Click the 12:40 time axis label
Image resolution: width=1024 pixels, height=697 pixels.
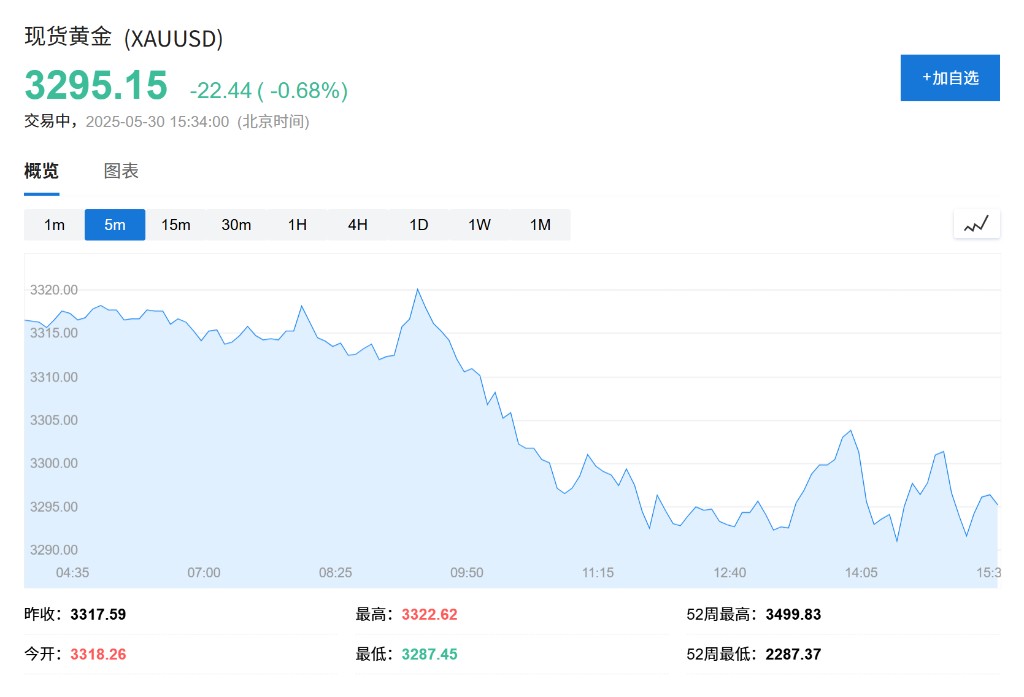pyautogui.click(x=729, y=573)
